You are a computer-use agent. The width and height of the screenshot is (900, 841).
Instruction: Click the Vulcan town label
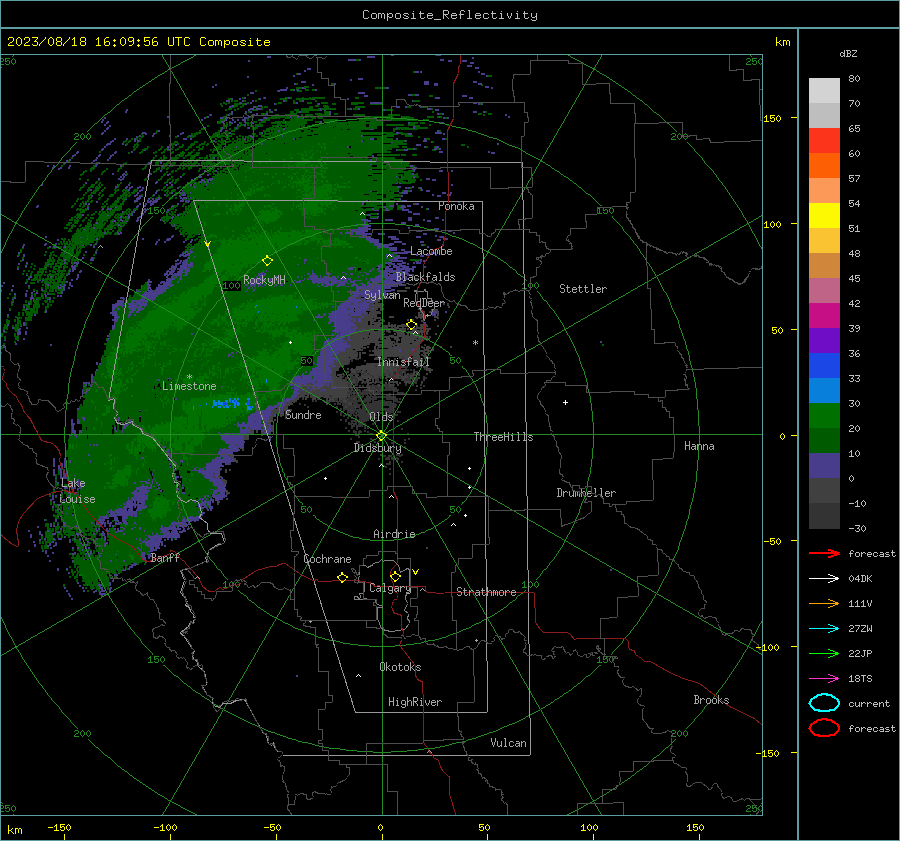point(509,743)
